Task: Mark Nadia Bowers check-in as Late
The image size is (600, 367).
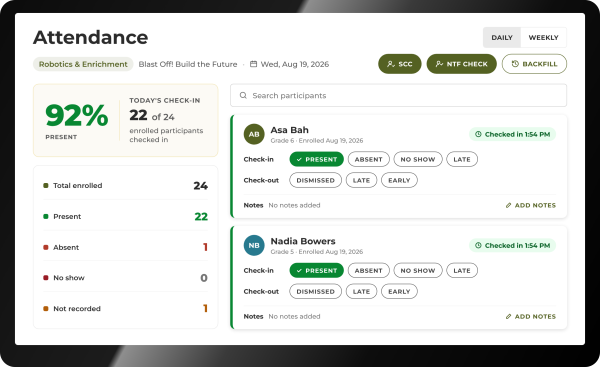Action: (x=462, y=270)
